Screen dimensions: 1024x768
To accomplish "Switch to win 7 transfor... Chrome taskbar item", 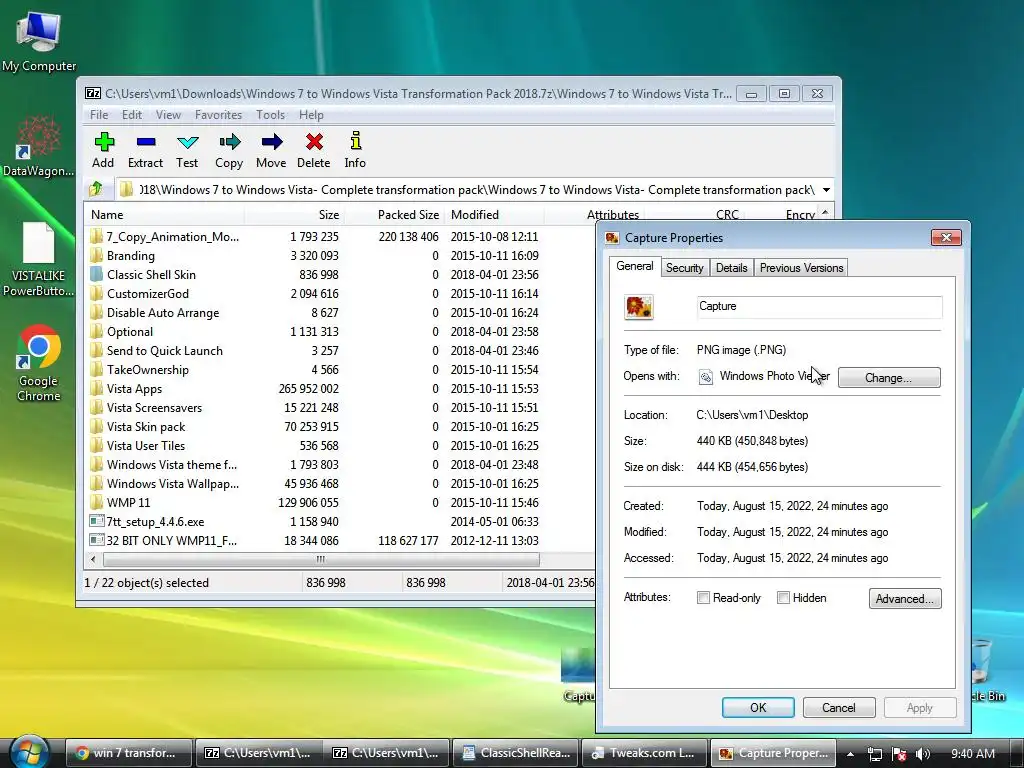I will [129, 753].
